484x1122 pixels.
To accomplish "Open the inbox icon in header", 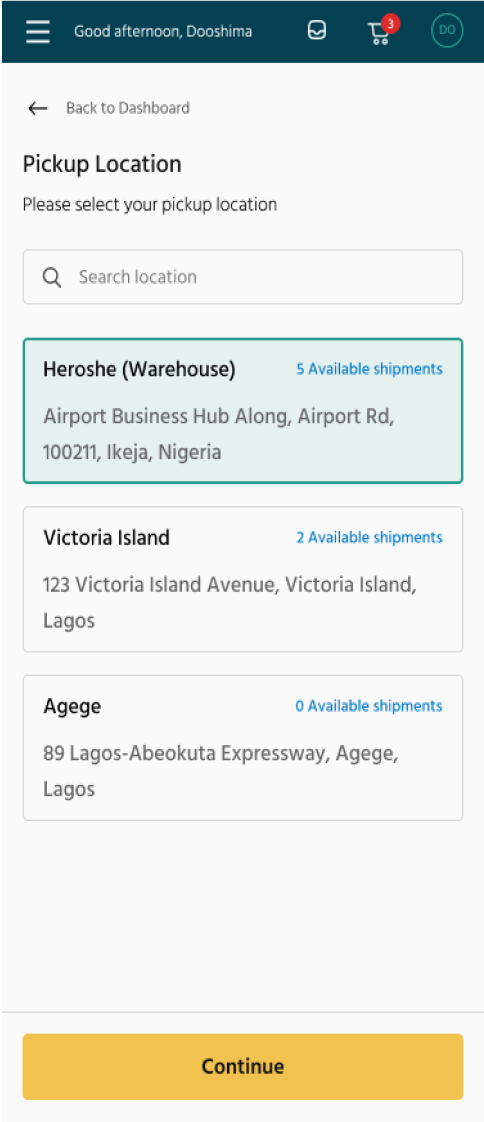I will (x=317, y=31).
